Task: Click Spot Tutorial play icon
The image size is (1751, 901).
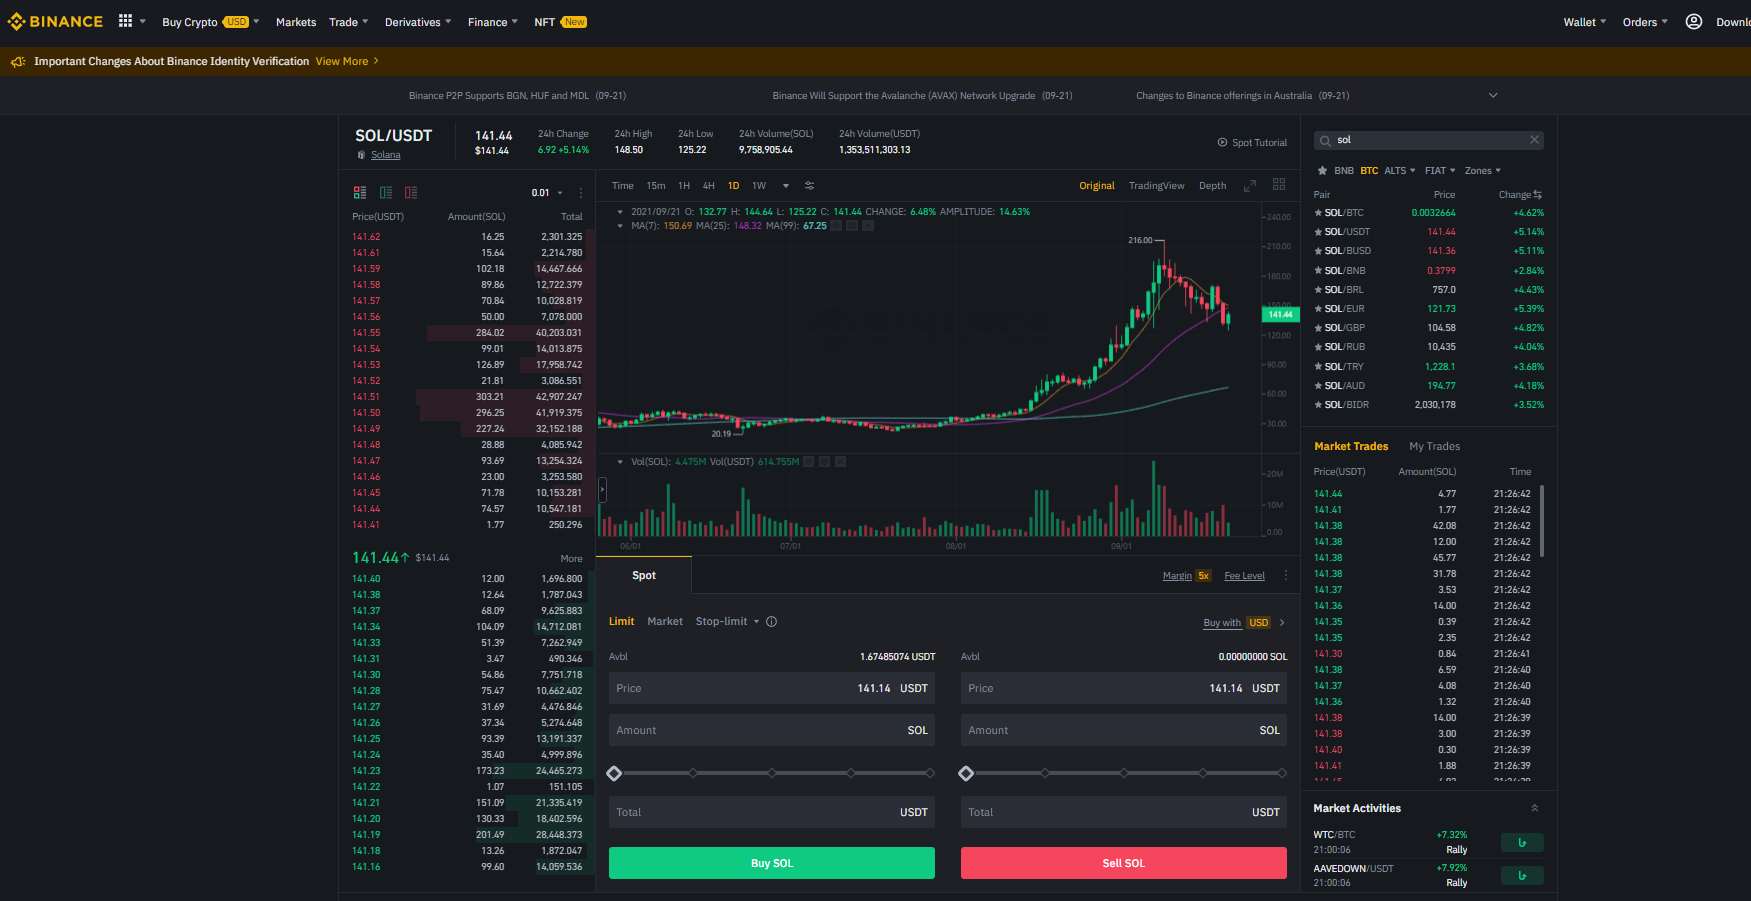Action: [x=1222, y=142]
